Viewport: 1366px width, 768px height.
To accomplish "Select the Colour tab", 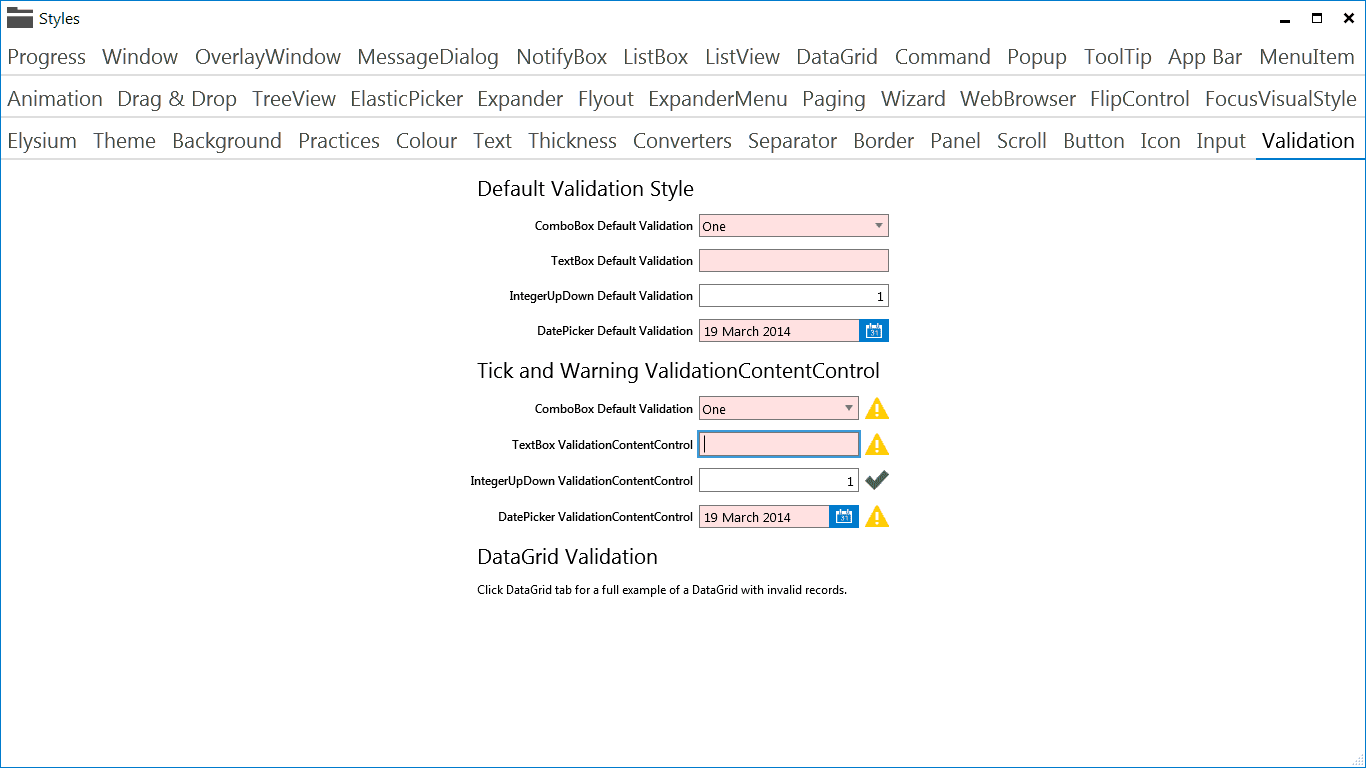I will (426, 141).
